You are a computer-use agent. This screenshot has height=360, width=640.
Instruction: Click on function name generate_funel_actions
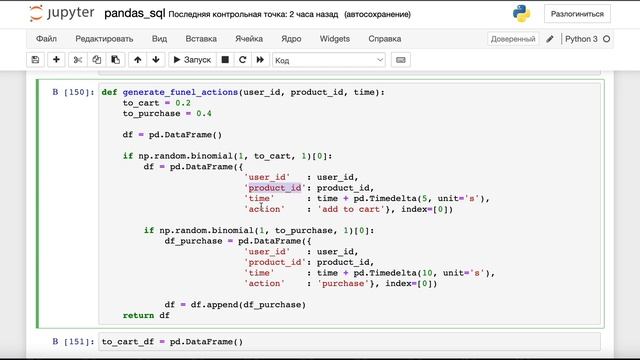180,92
